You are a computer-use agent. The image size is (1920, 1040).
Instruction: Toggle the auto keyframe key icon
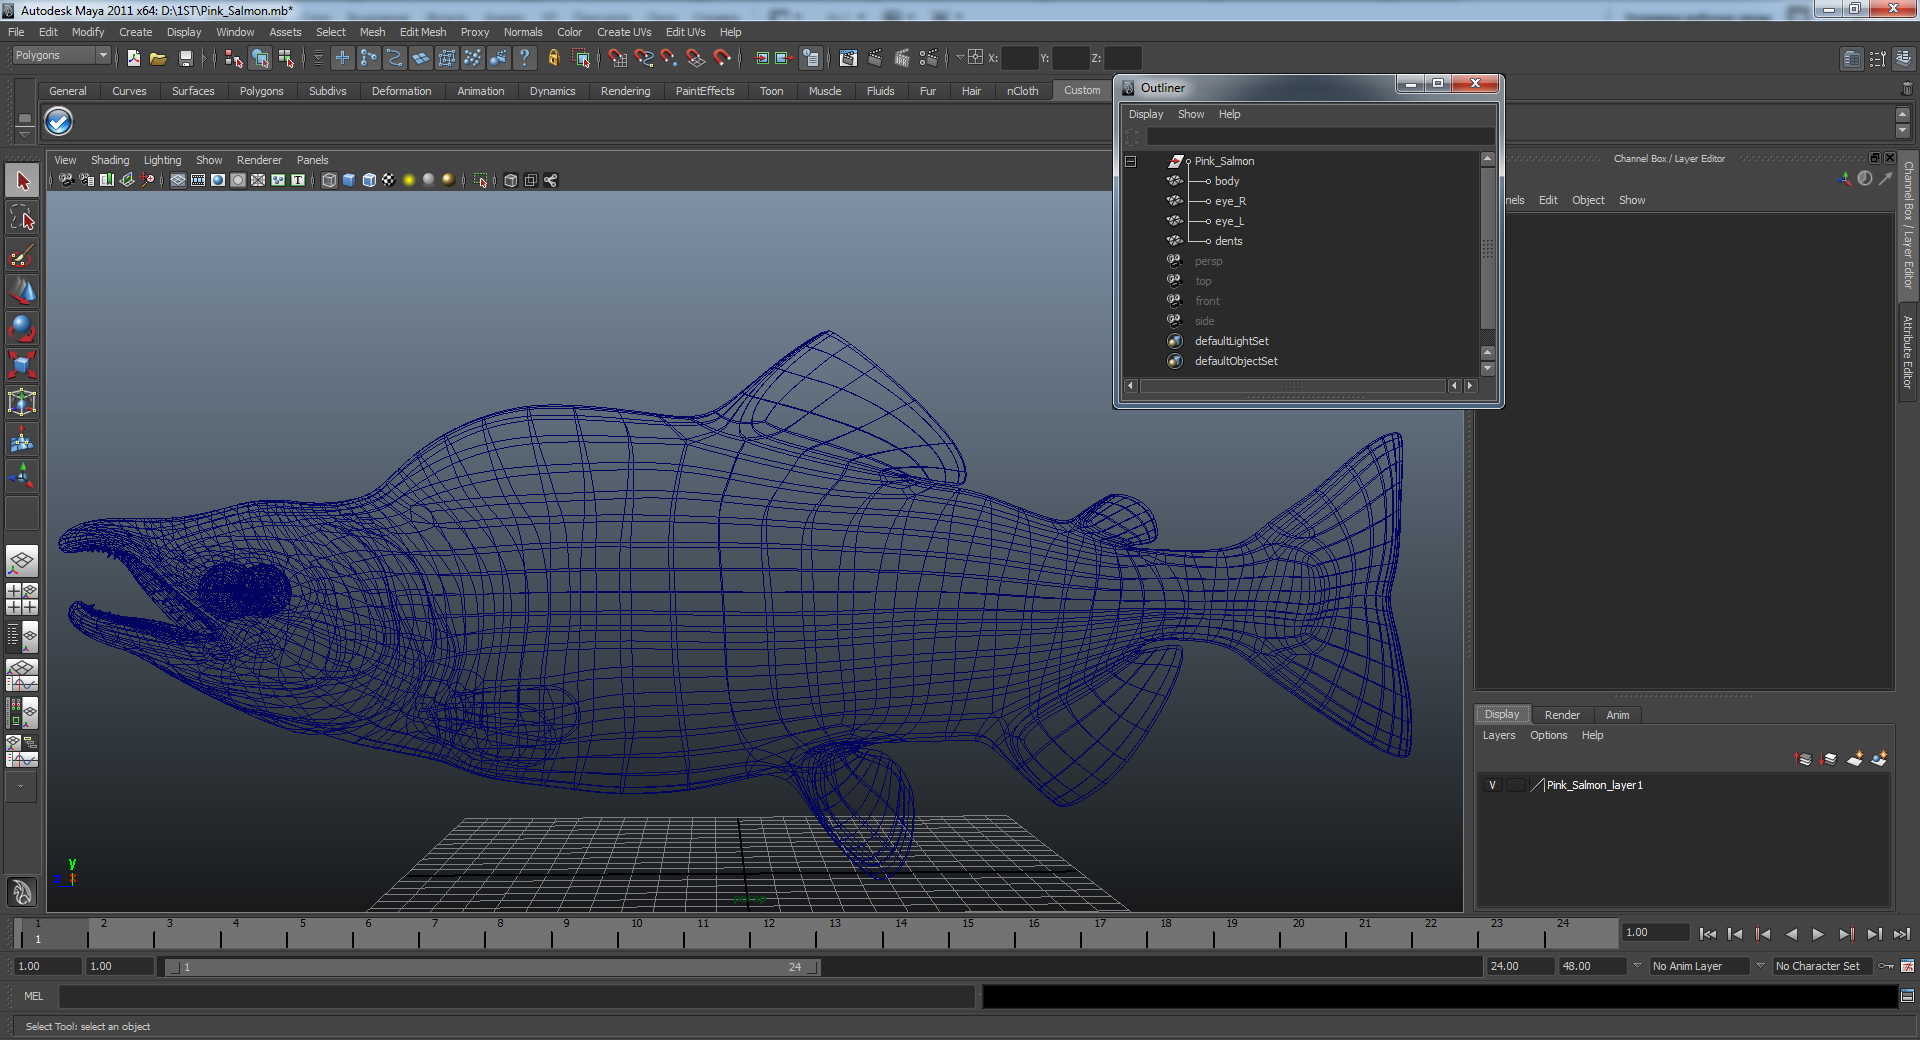[x=1886, y=966]
